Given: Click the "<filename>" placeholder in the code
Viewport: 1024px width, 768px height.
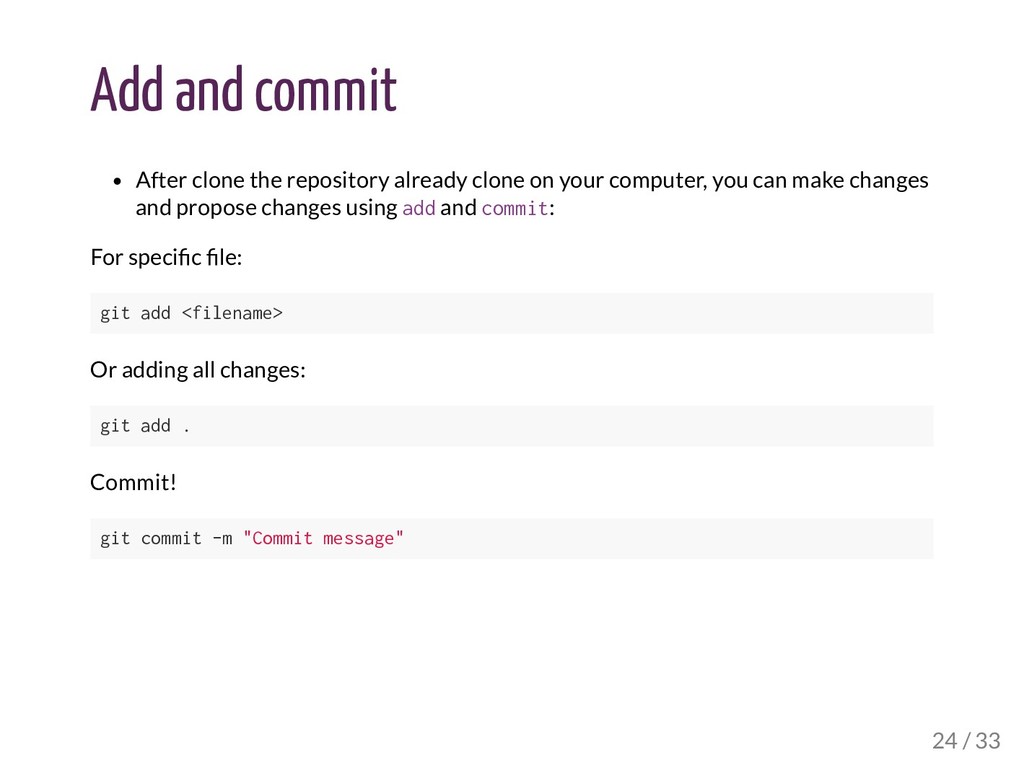Looking at the screenshot, I should (x=232, y=314).
